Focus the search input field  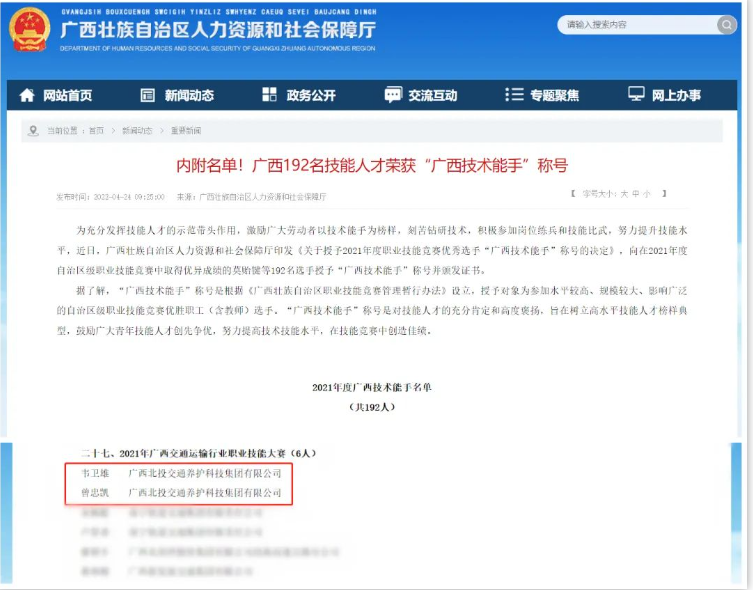[x=639, y=24]
